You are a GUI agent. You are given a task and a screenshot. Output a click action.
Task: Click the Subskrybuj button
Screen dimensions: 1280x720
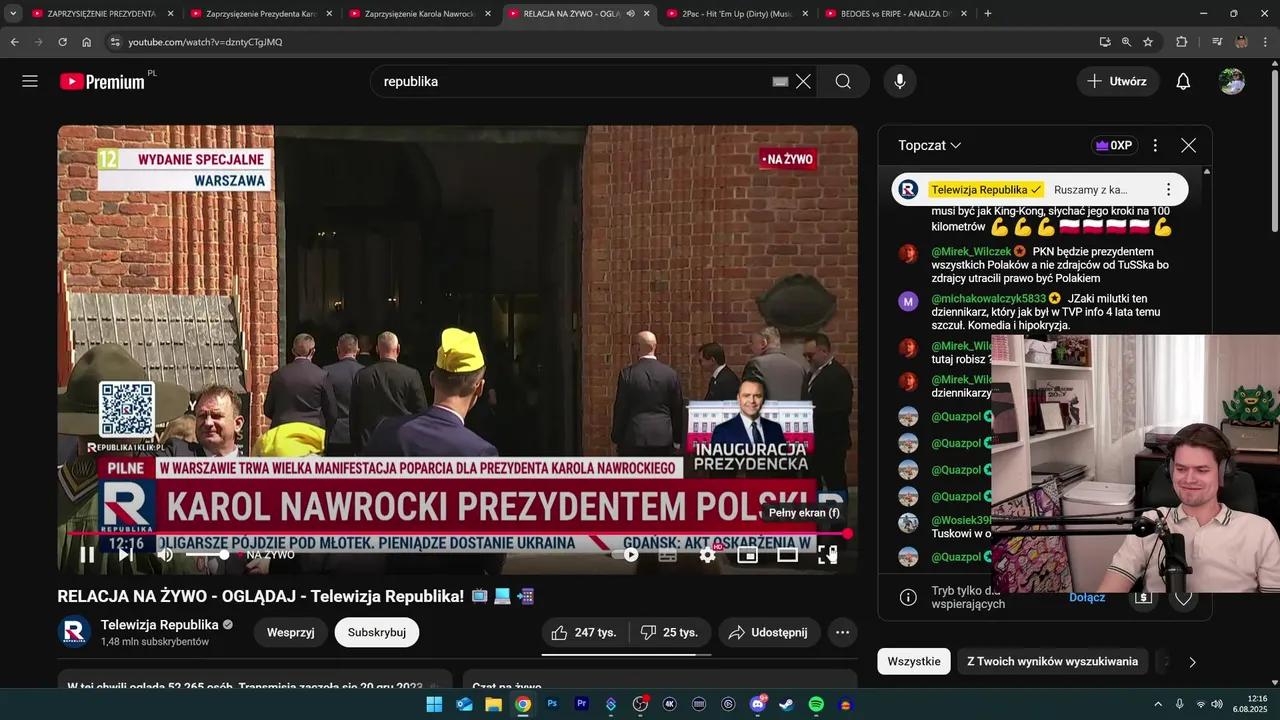point(377,632)
